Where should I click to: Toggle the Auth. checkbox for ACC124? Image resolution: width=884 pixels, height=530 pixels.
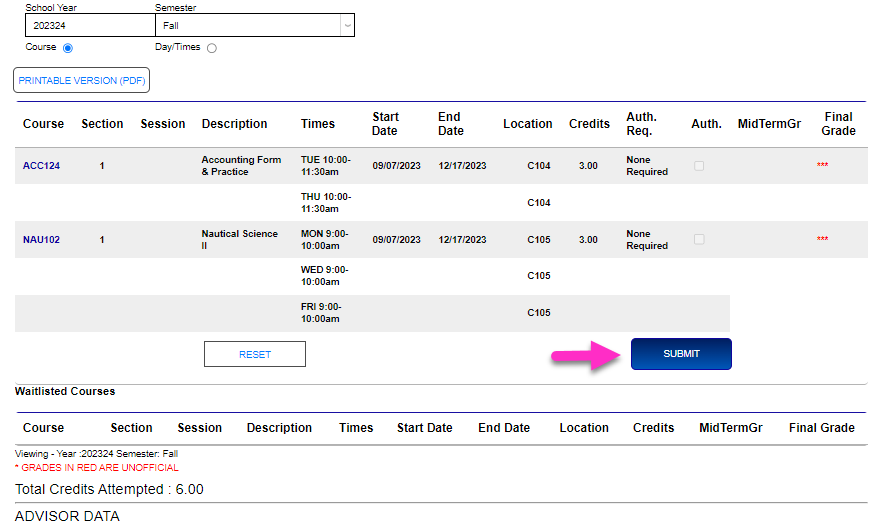pyautogui.click(x=699, y=166)
